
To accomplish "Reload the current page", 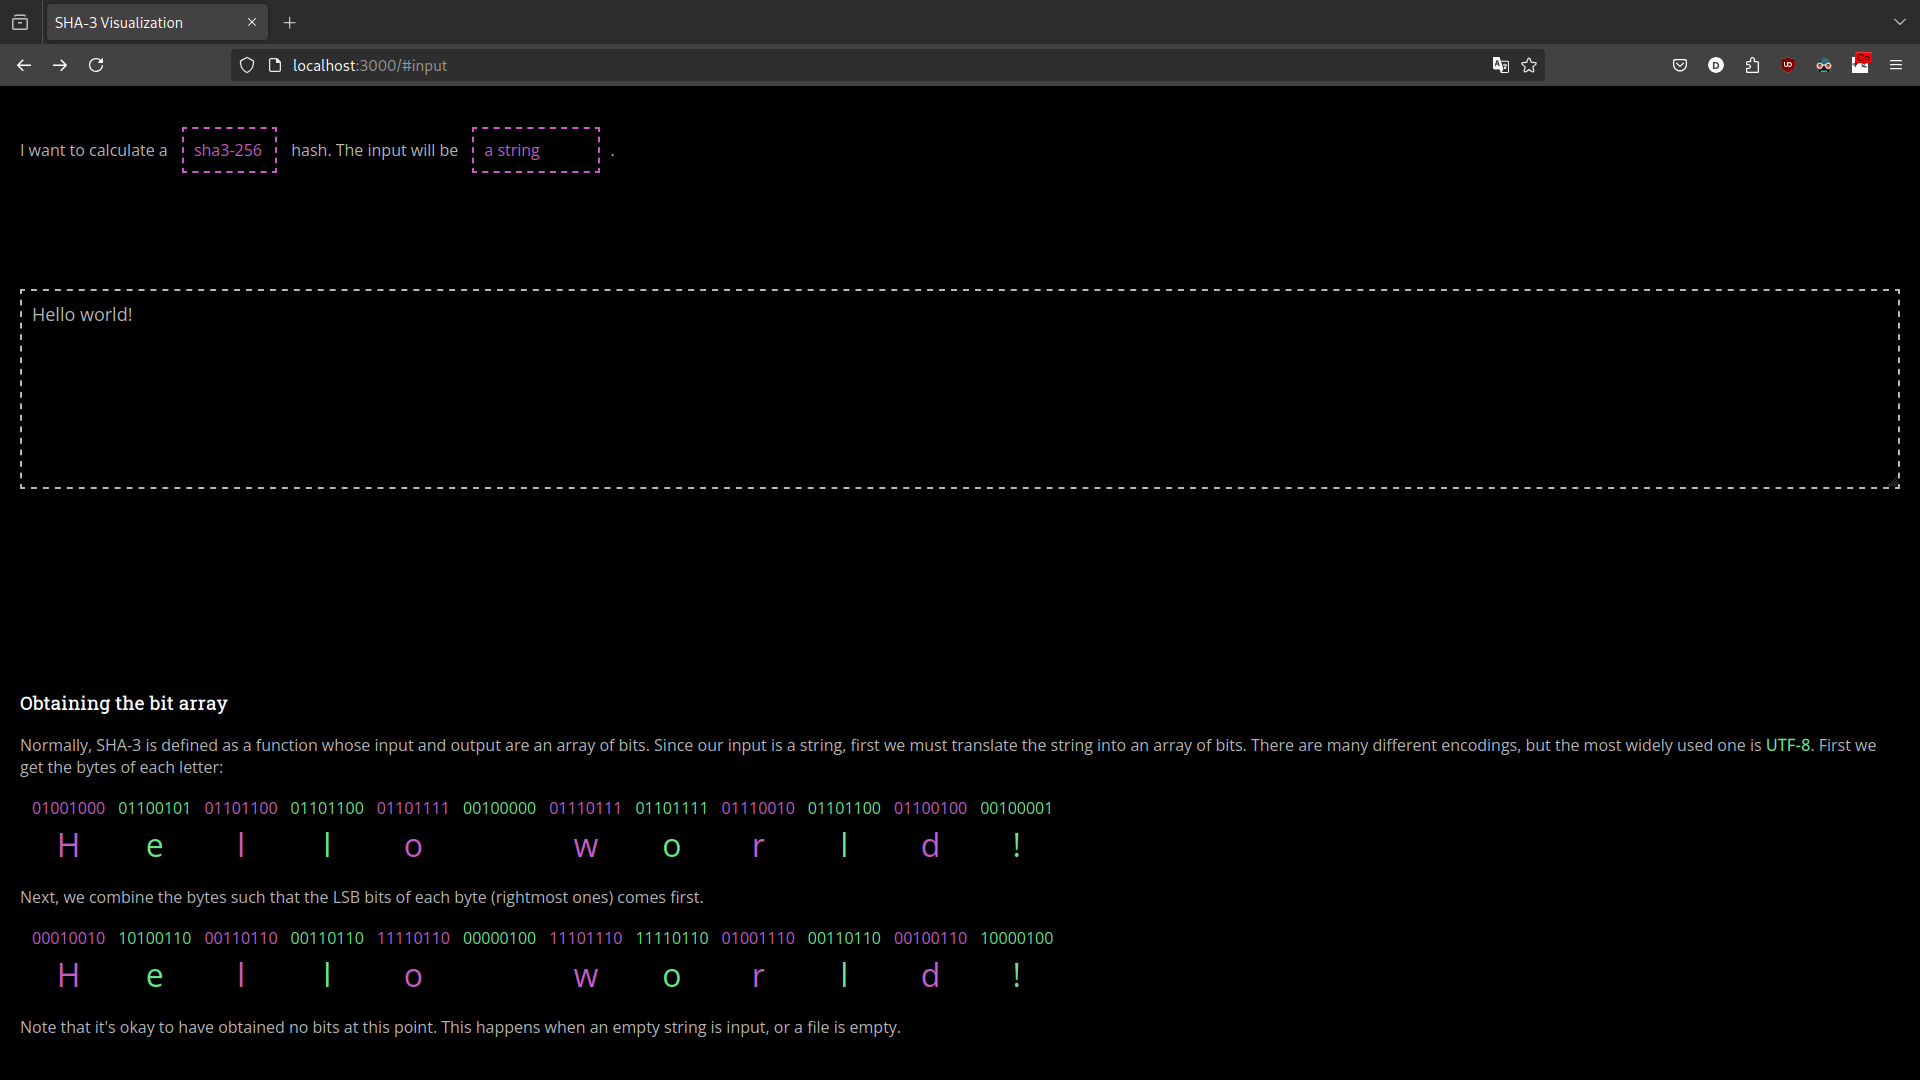I will (x=95, y=65).
